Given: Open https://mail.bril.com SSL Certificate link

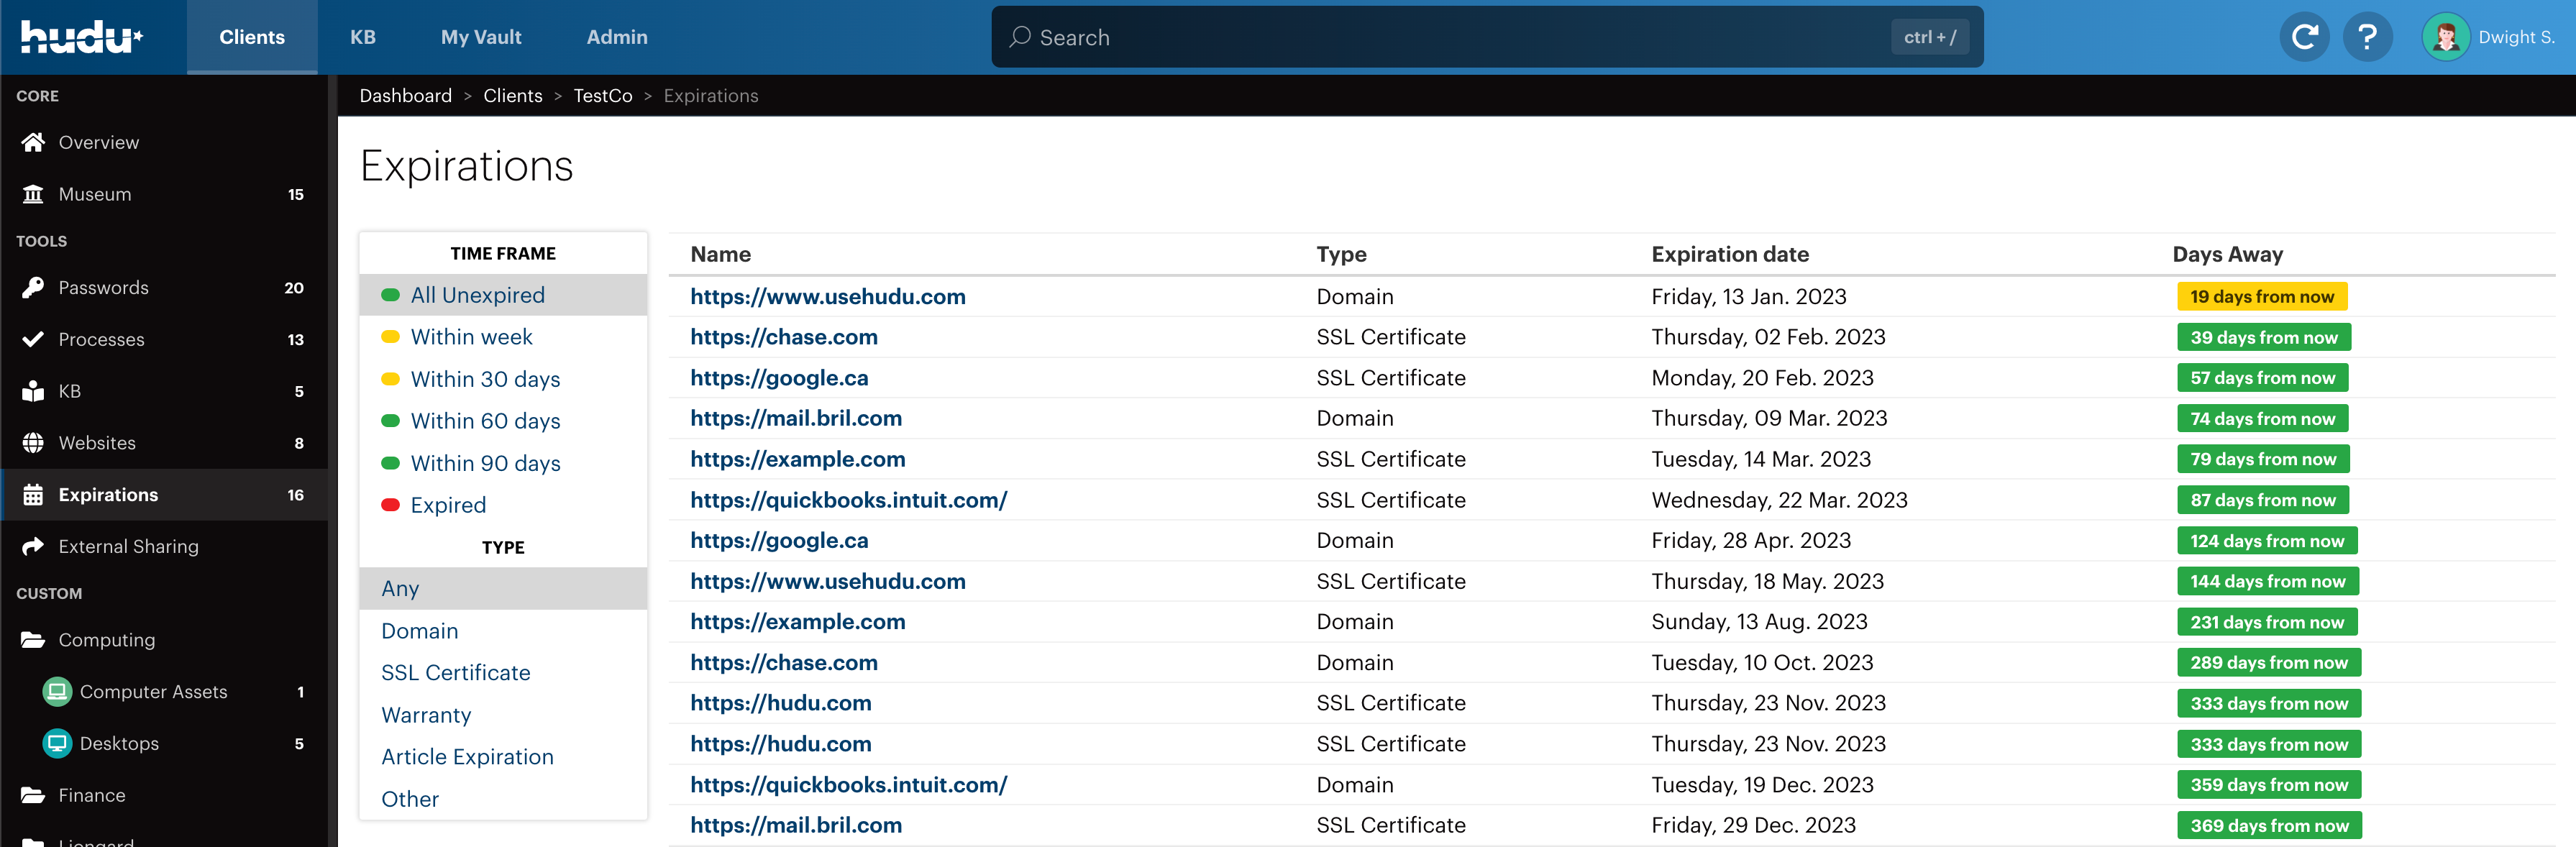Looking at the screenshot, I should pos(796,825).
